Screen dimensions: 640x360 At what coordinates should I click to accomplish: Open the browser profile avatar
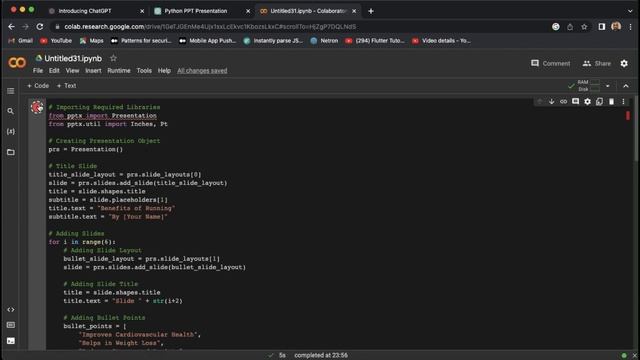[x=616, y=27]
